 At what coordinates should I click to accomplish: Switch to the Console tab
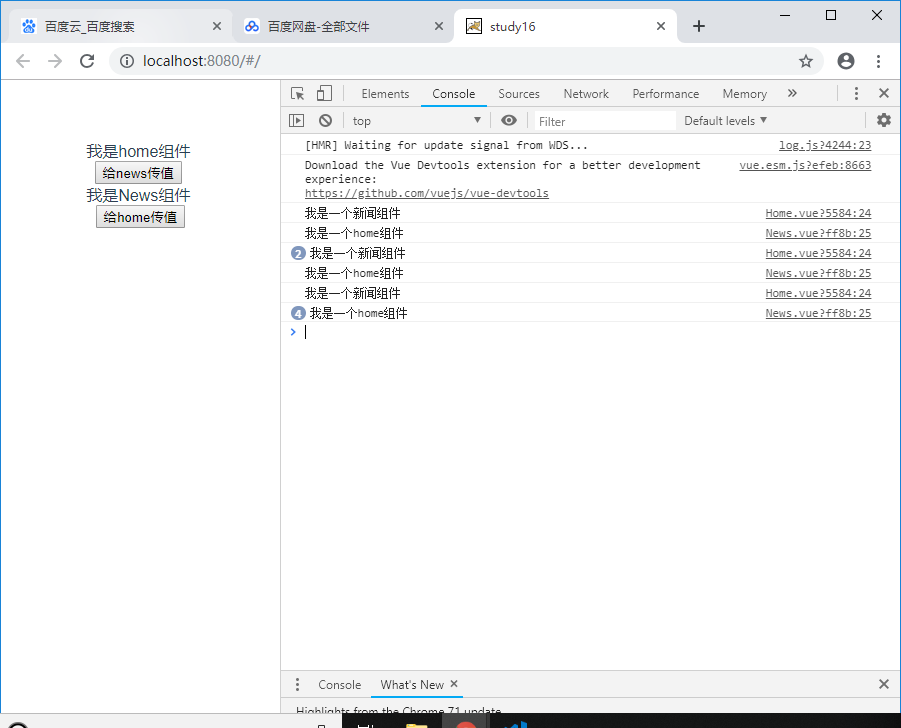[x=453, y=94]
